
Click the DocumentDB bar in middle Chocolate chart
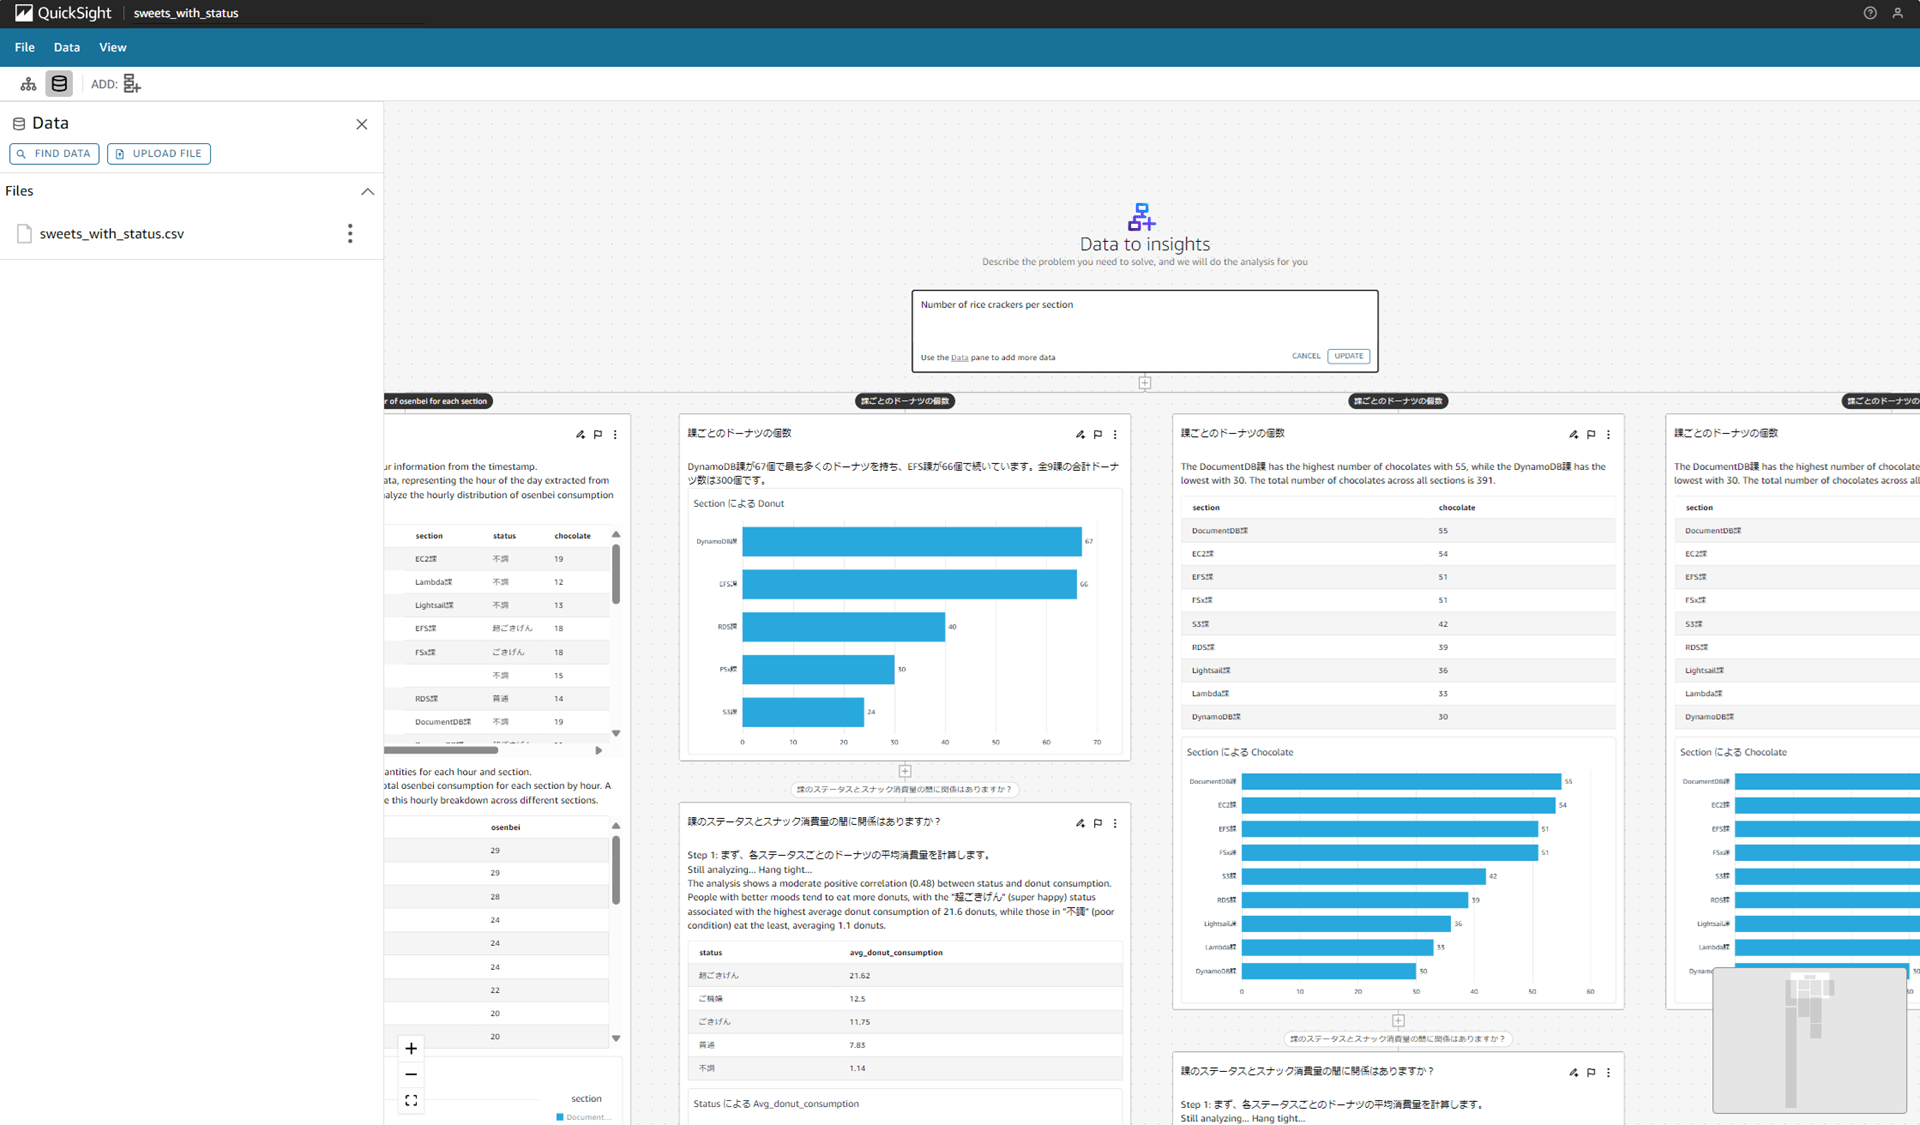[x=1401, y=781]
